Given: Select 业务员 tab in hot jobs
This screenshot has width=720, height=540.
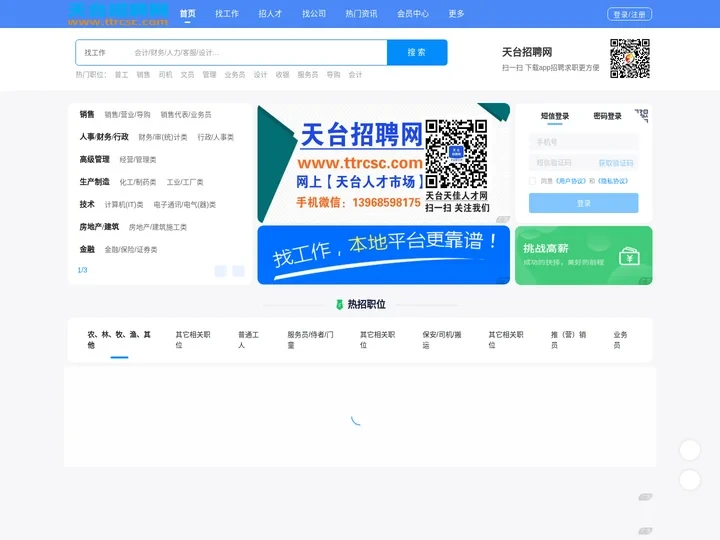Looking at the screenshot, I should (620, 340).
